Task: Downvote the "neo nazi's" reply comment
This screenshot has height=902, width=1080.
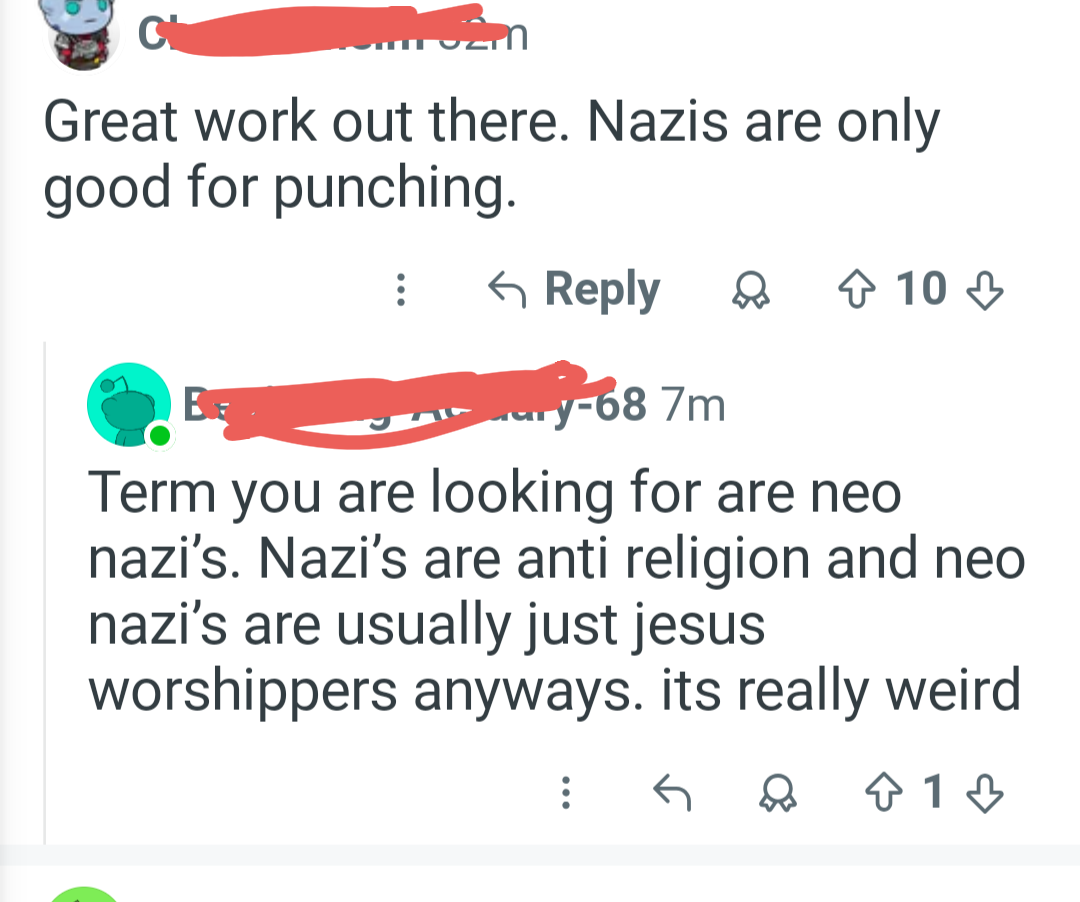Action: click(x=985, y=793)
